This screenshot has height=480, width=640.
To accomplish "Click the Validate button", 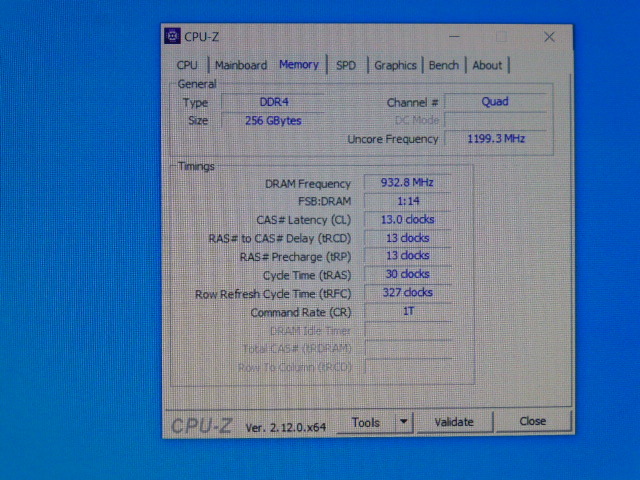I will [454, 422].
